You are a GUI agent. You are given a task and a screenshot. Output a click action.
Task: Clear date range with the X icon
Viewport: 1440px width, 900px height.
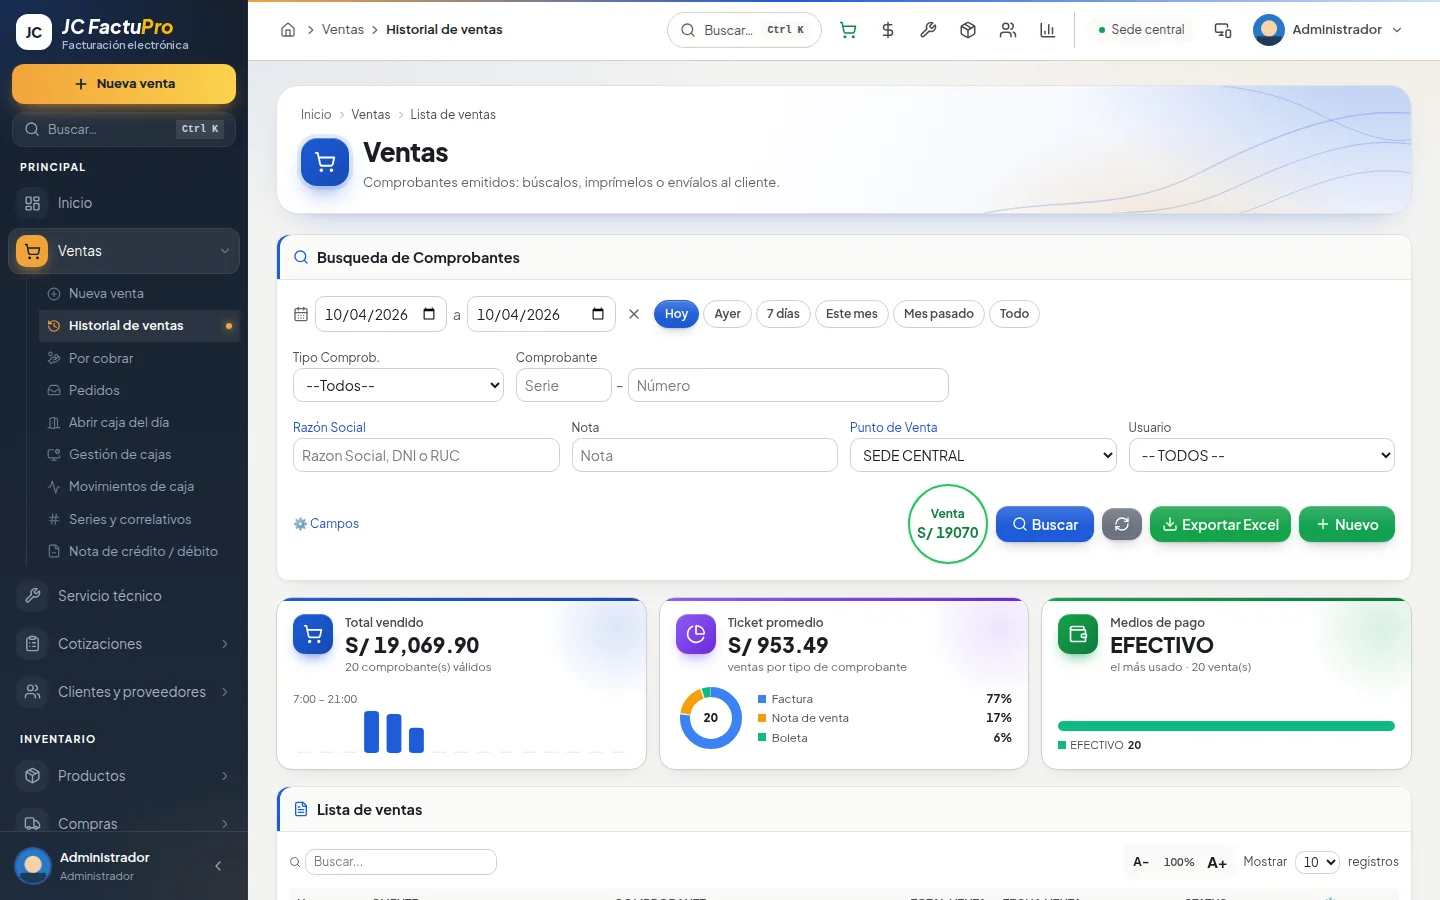coord(634,314)
